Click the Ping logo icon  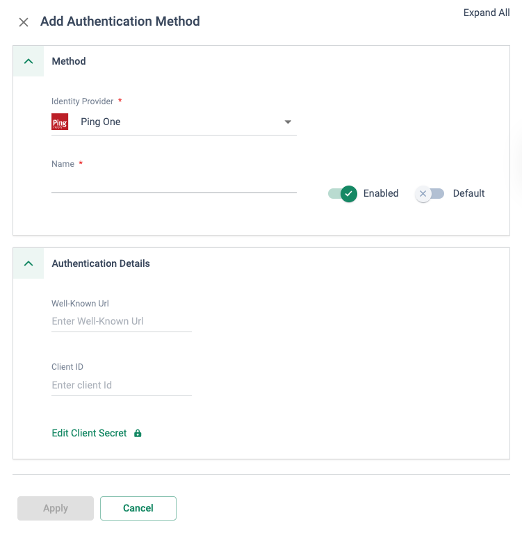tap(60, 122)
